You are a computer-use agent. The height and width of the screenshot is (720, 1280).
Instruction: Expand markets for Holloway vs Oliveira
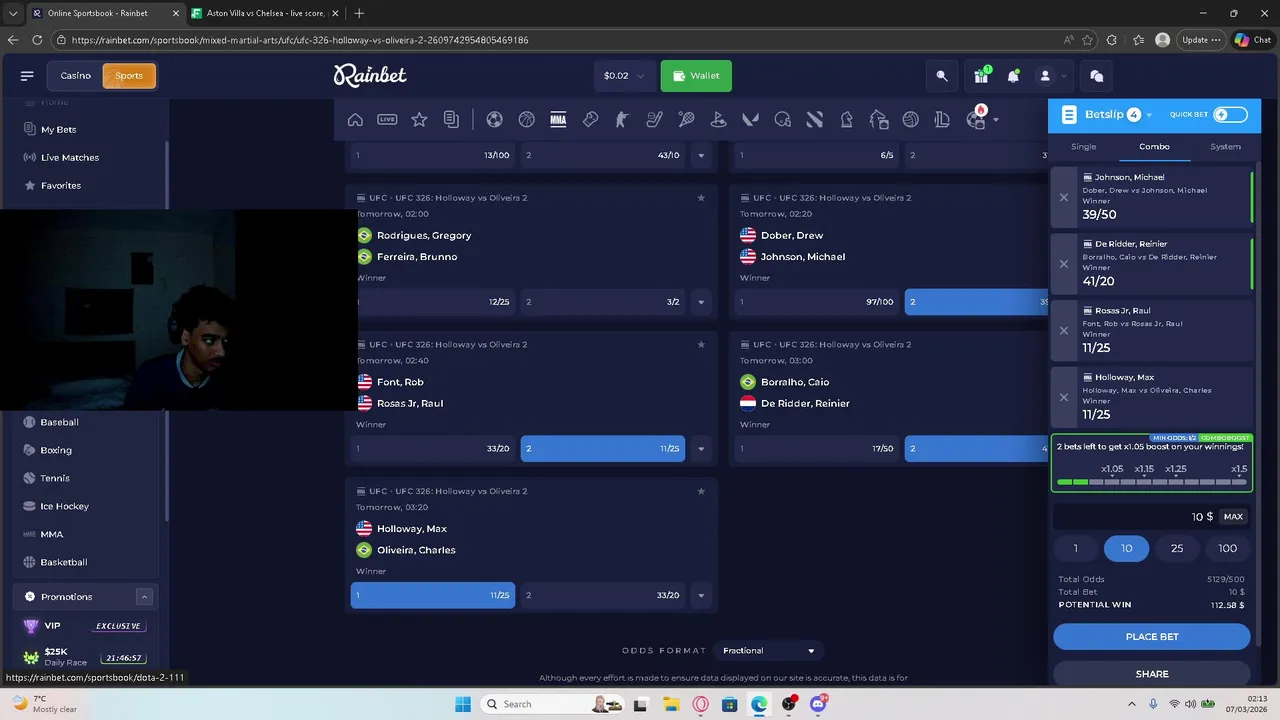701,596
